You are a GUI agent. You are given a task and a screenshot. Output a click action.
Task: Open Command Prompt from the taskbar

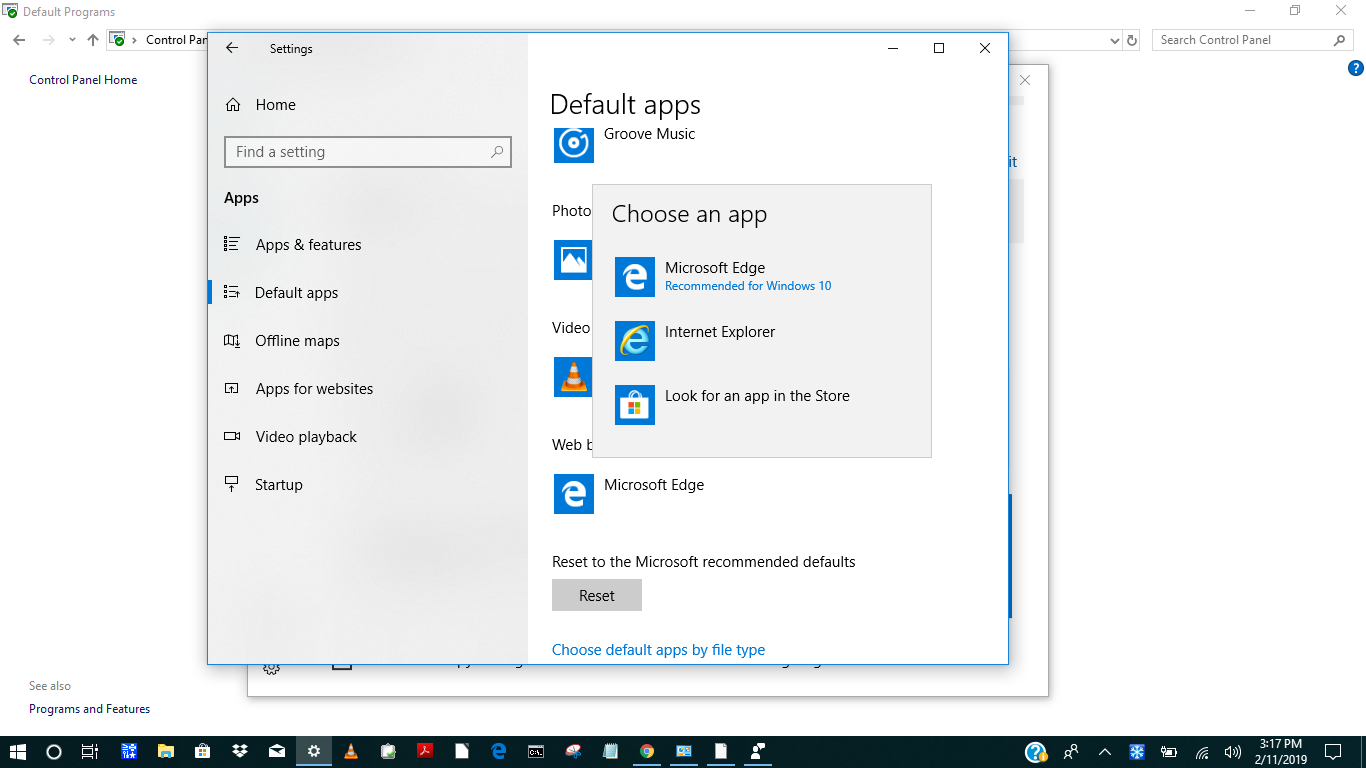point(536,751)
